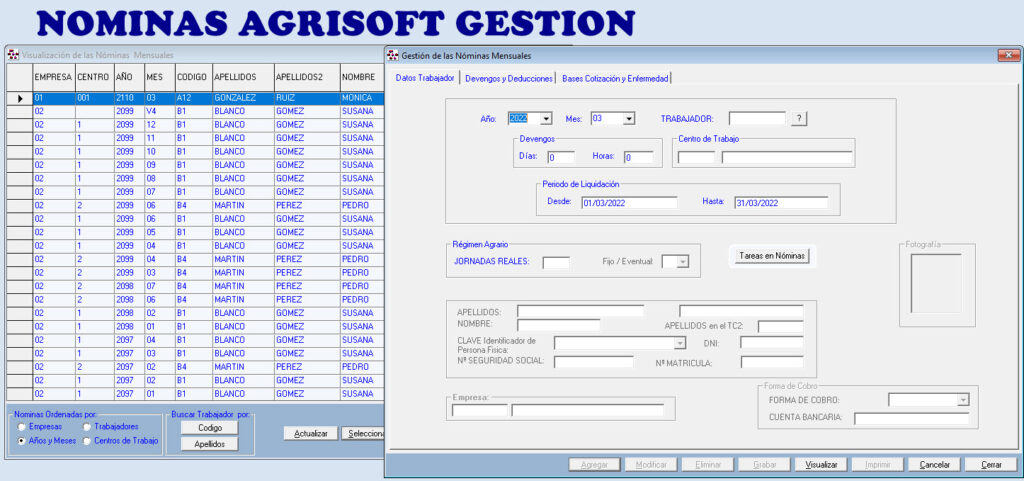1024x481 pixels.
Task: Switch to the Datos Trabajador tab
Action: coord(425,78)
